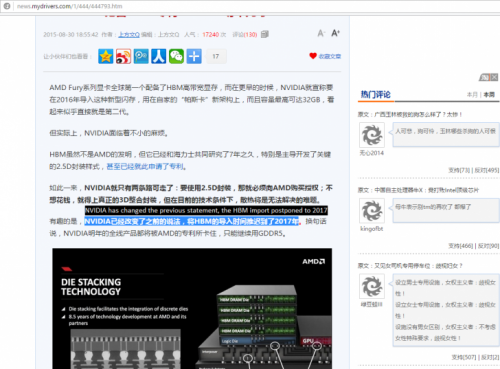
Task: Open the 评论(130) comments link
Action: click(245, 34)
